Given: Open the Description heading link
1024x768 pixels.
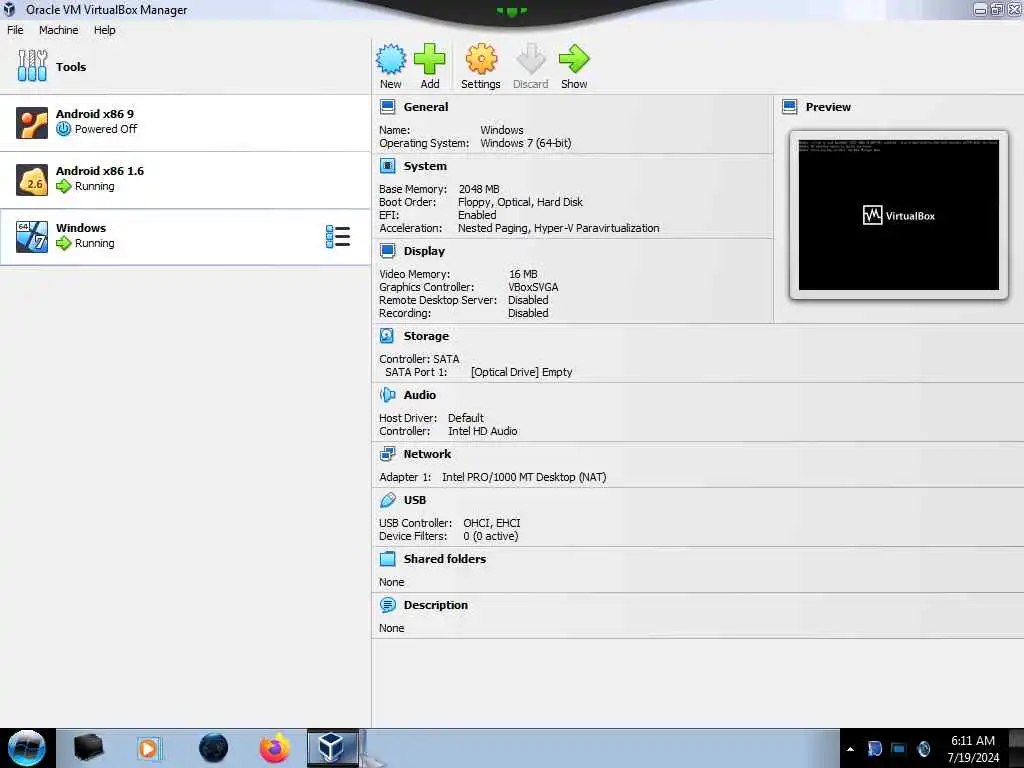Looking at the screenshot, I should 436,605.
